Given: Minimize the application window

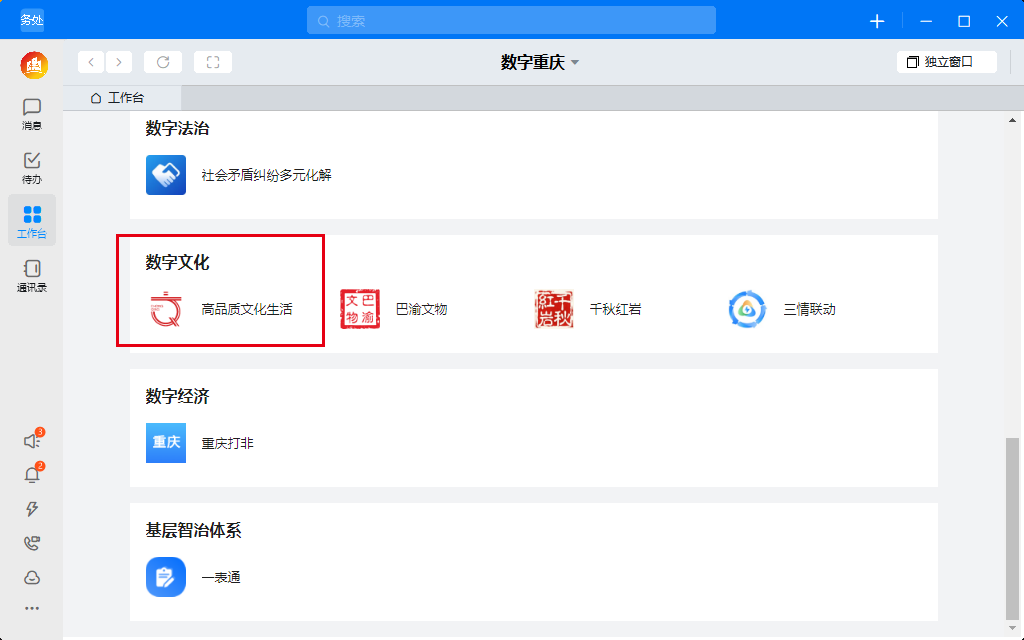Looking at the screenshot, I should [926, 22].
